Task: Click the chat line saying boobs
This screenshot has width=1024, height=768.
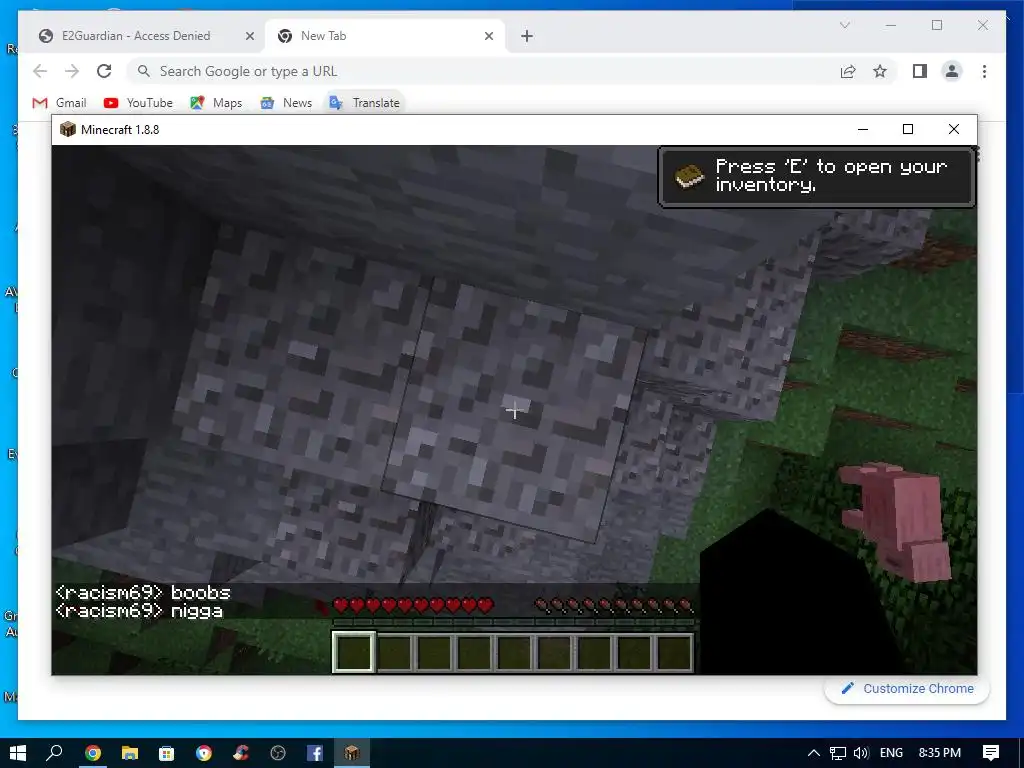Action: click(143, 592)
